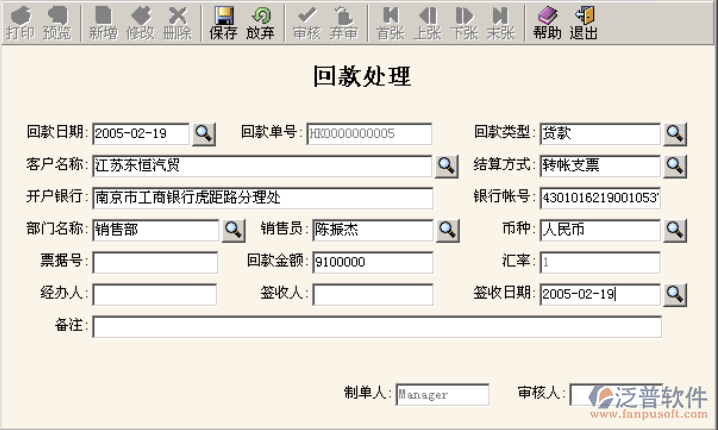Click the Audit (审核) toolbar icon
The image size is (718, 430).
(308, 23)
